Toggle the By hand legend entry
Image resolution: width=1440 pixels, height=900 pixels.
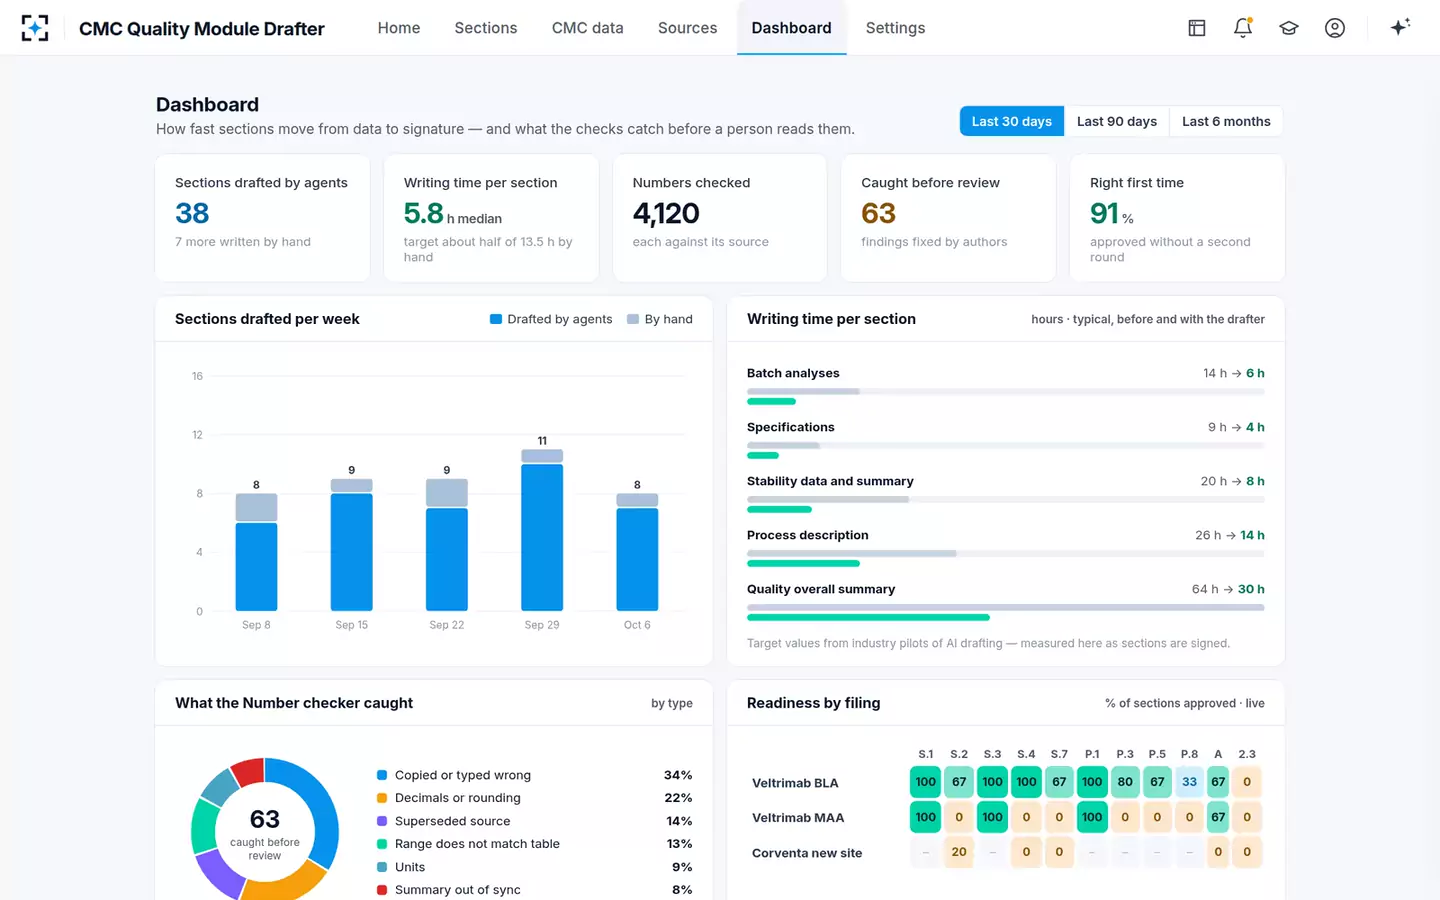coord(660,319)
